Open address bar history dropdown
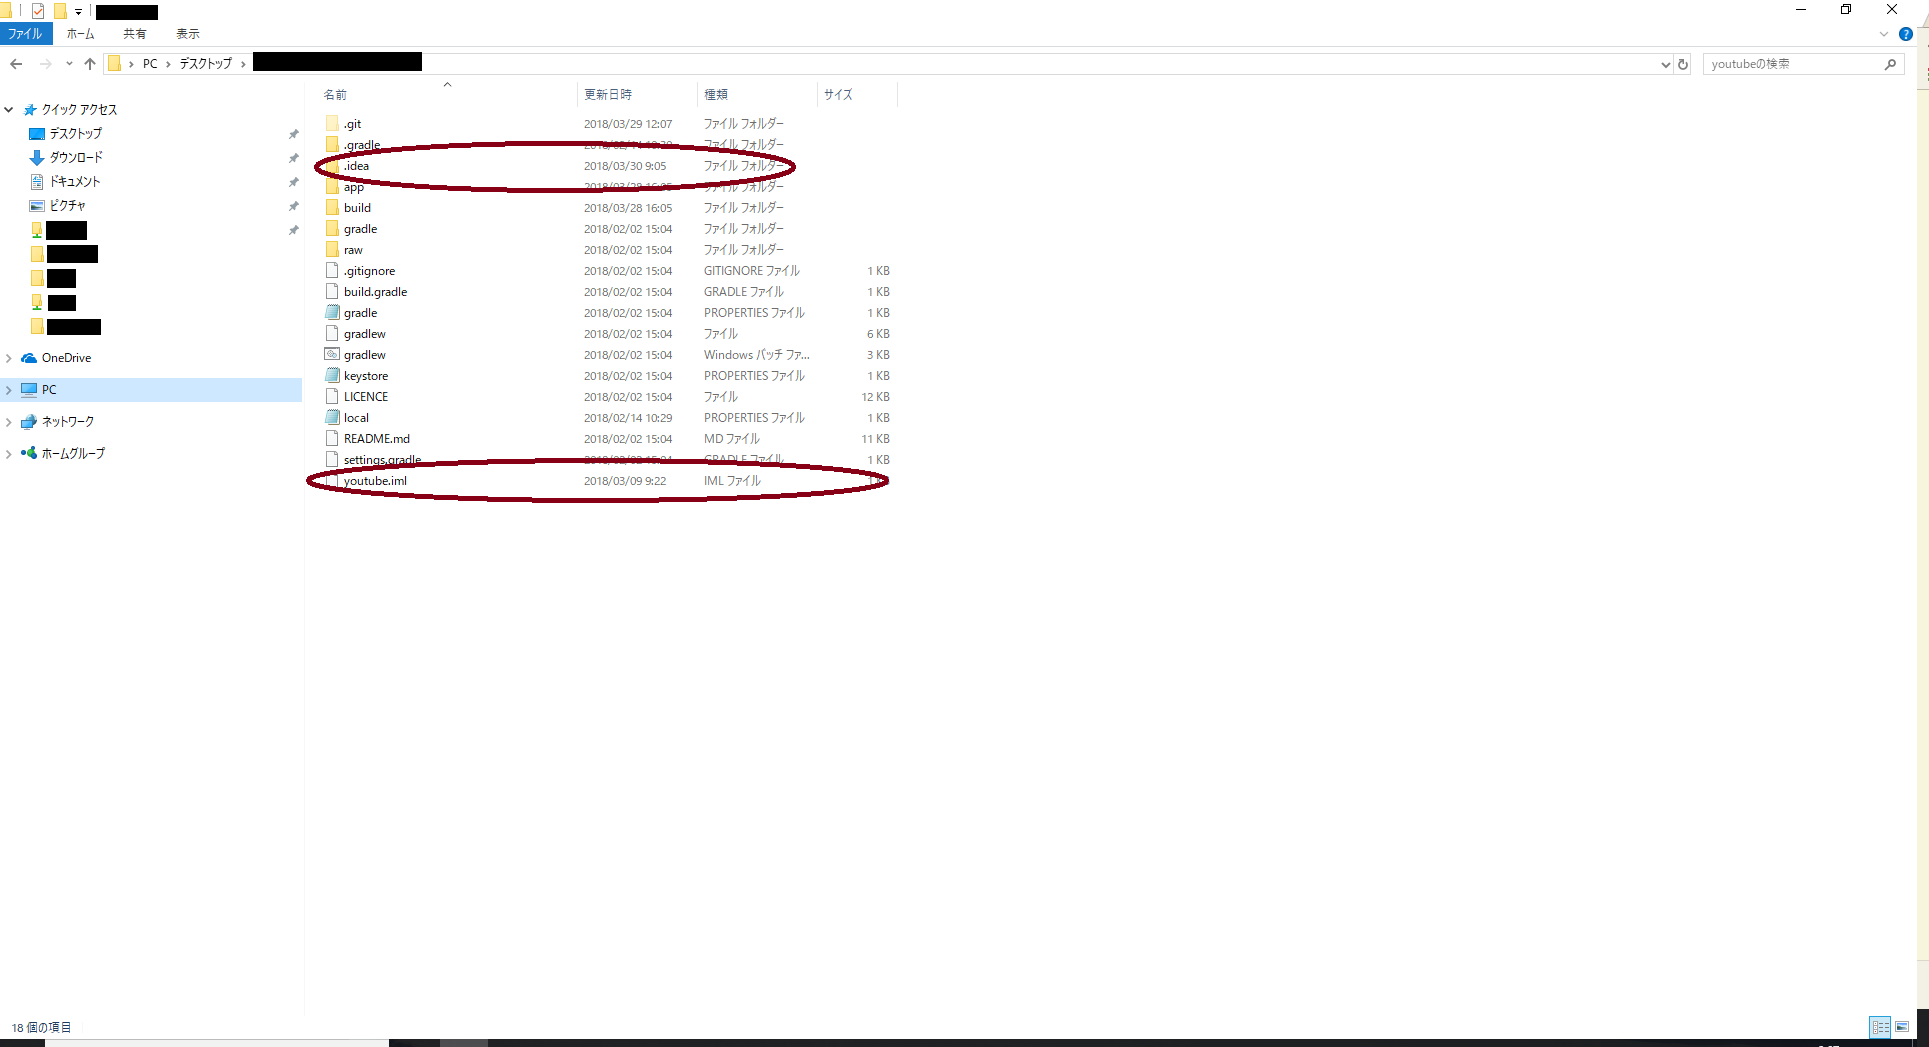The image size is (1929, 1047). (1665, 64)
